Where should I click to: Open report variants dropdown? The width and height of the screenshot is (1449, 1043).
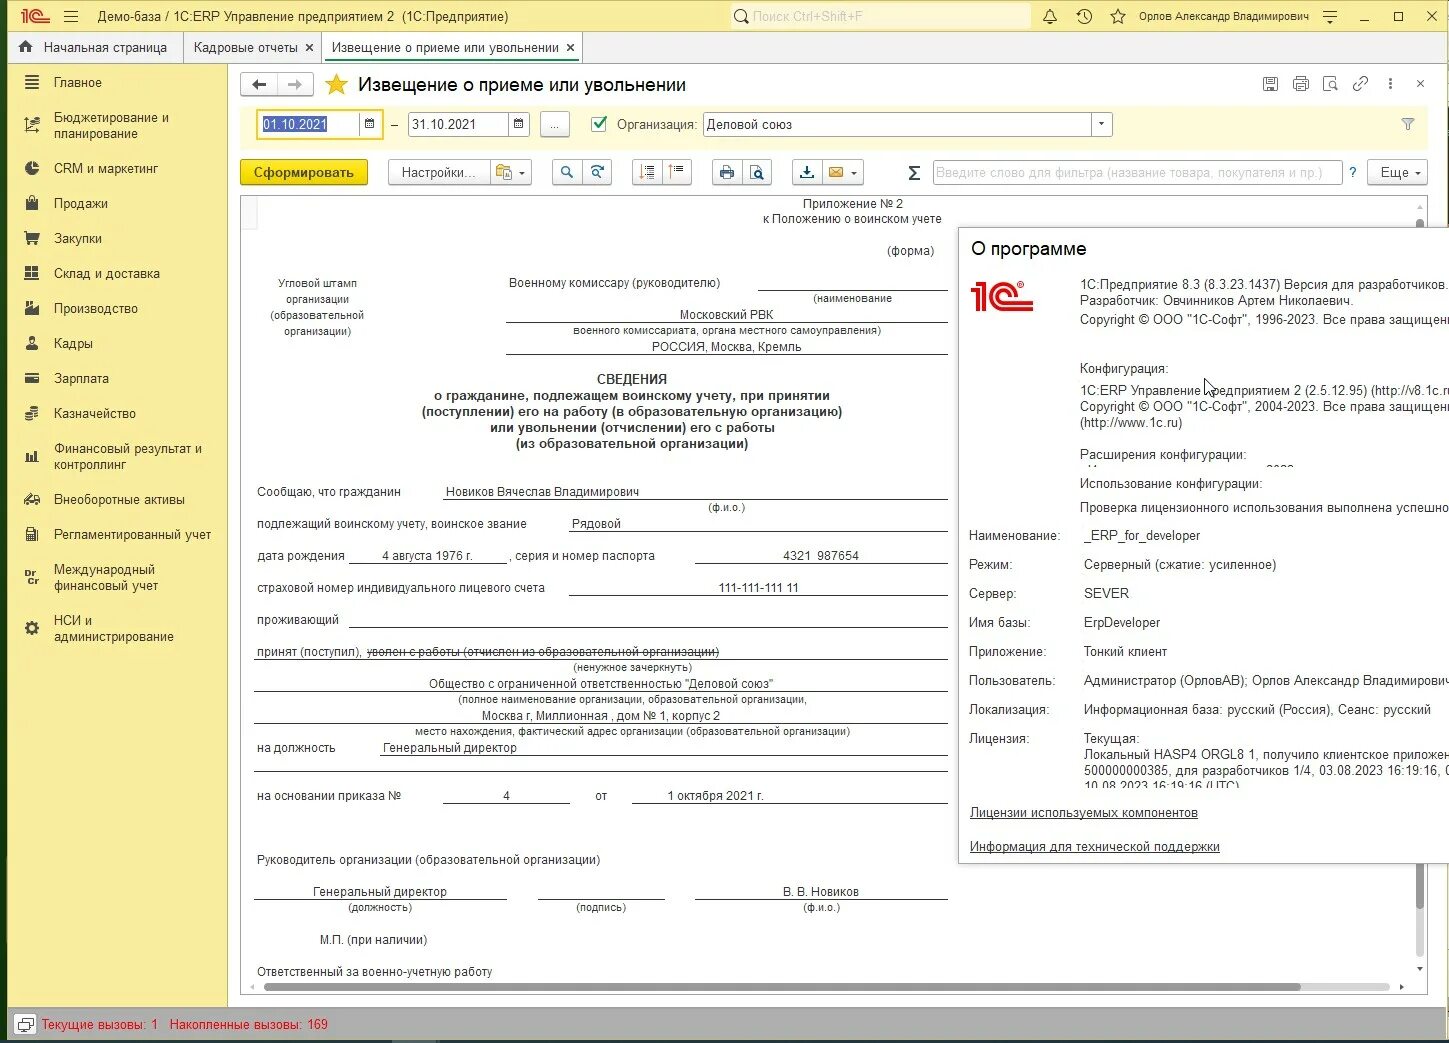tap(511, 172)
